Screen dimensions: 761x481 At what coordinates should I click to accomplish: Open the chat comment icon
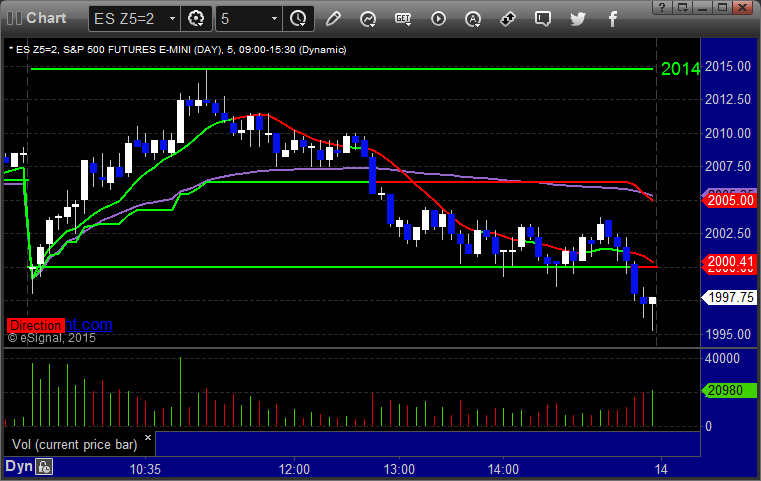[543, 19]
